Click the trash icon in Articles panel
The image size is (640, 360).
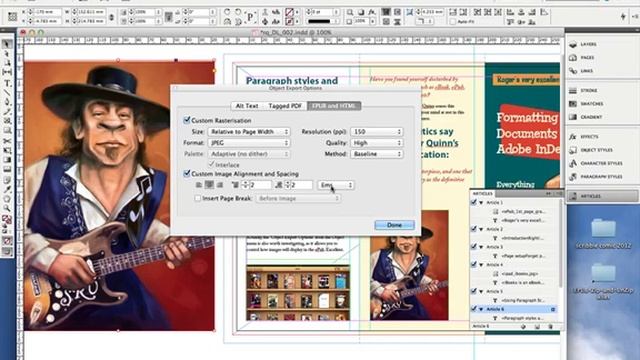pos(550,327)
